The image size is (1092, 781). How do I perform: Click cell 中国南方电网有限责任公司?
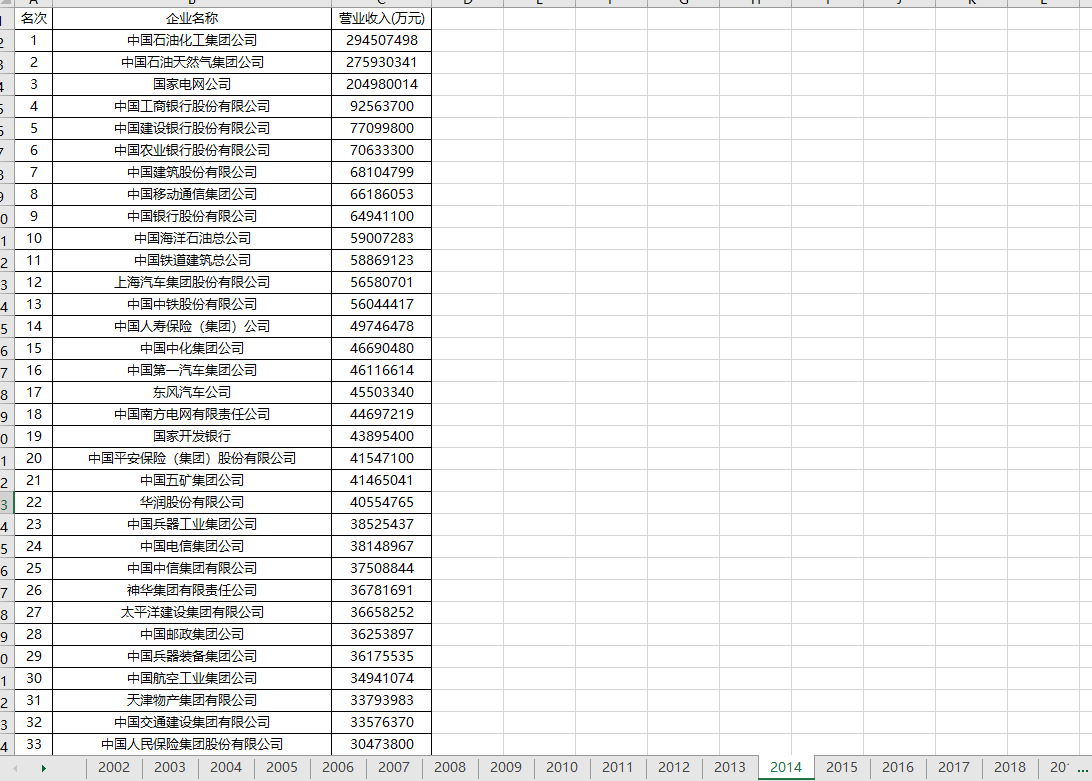[x=192, y=415]
